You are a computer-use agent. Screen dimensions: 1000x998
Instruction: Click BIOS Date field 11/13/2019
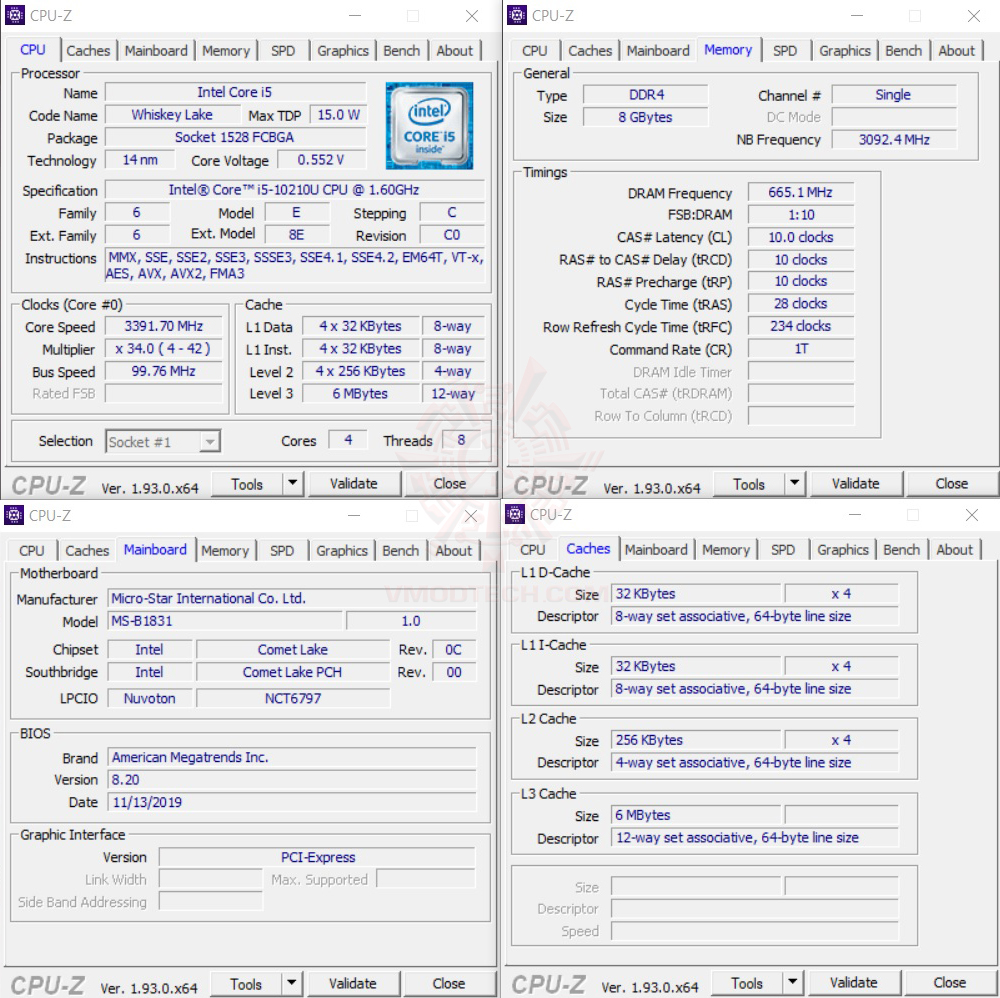pyautogui.click(x=292, y=802)
